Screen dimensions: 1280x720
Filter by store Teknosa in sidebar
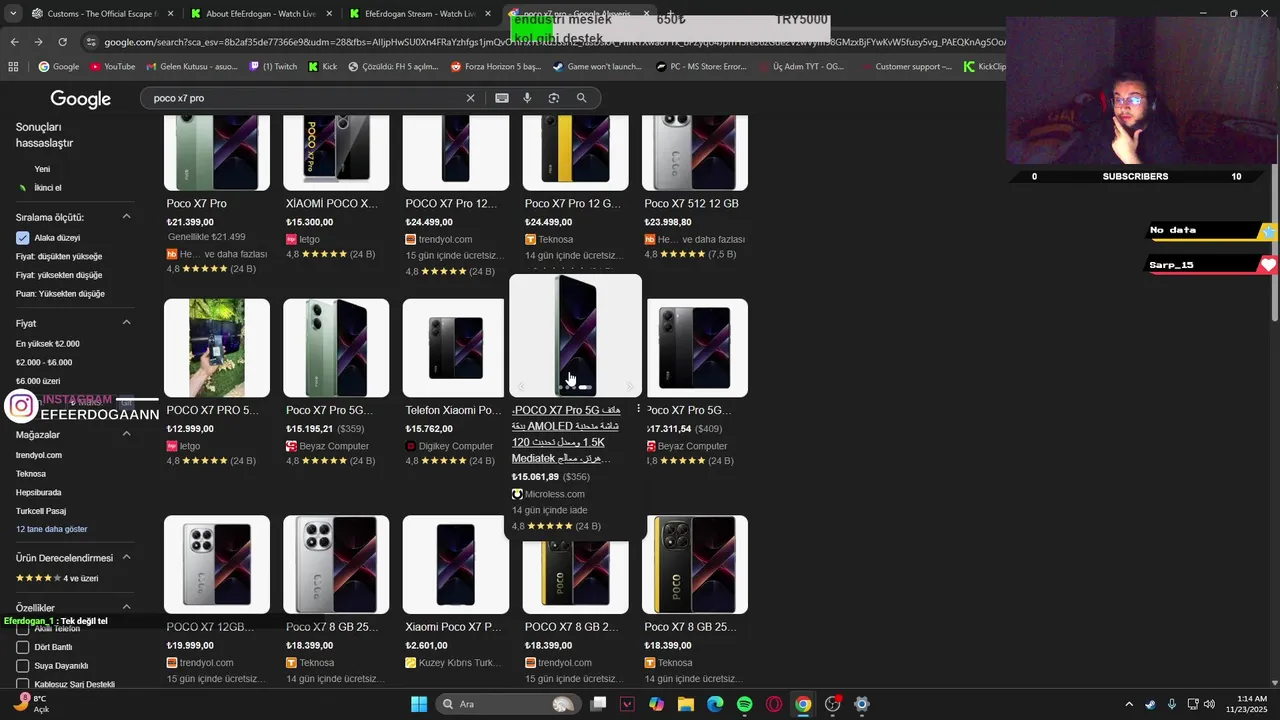coord(31,474)
